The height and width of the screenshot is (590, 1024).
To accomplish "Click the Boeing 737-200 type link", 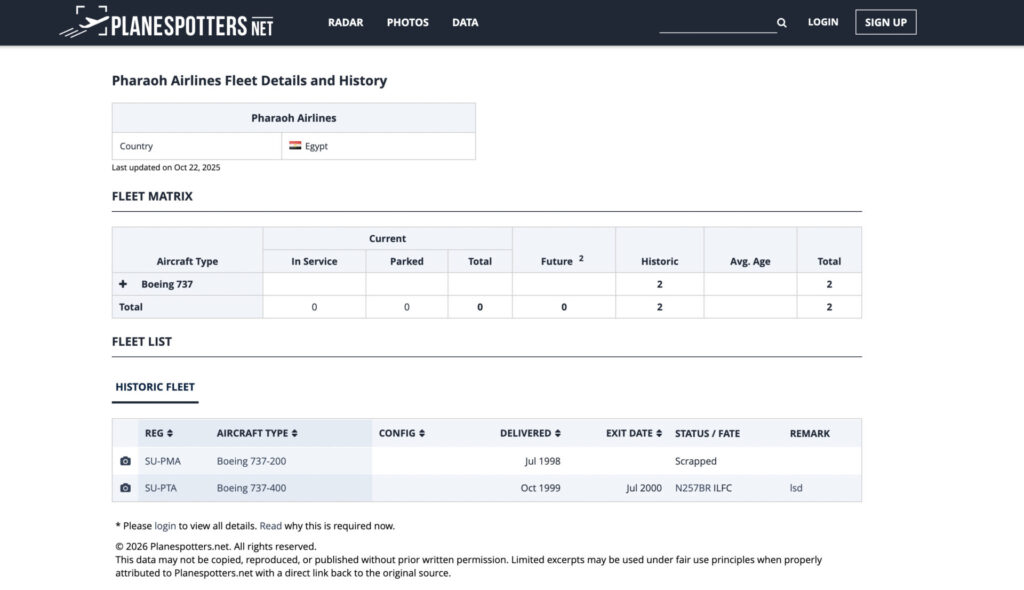I will point(251,461).
